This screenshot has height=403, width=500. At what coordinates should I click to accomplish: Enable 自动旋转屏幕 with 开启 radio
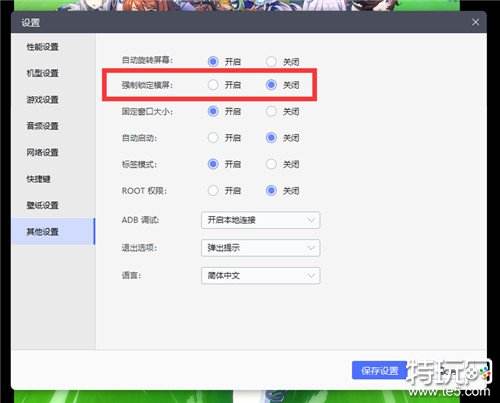pos(213,61)
